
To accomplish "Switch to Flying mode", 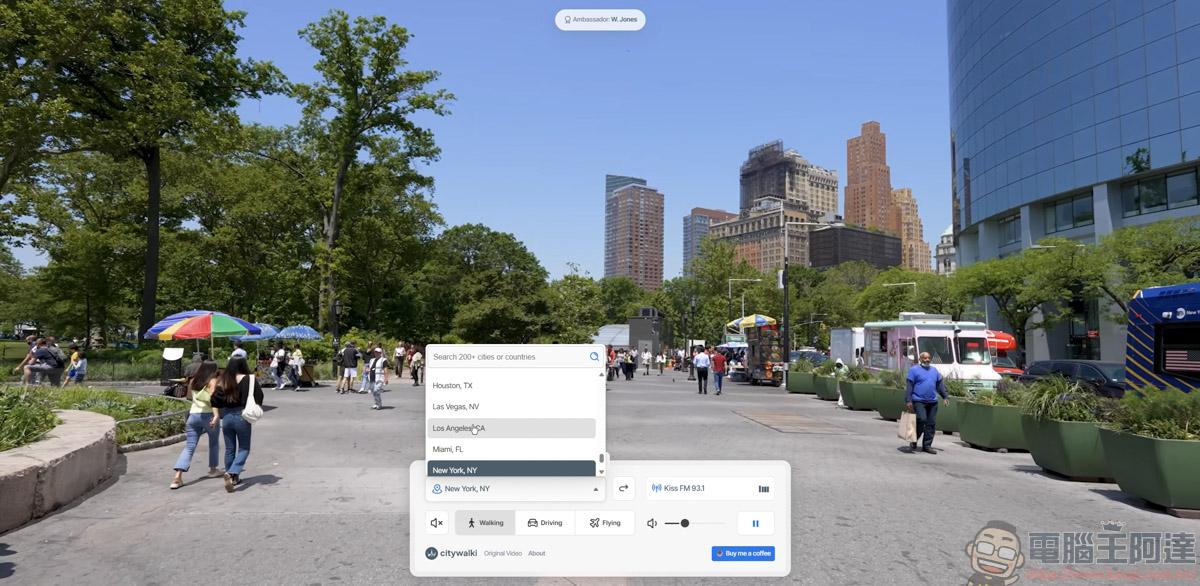I will pyautogui.click(x=605, y=523).
